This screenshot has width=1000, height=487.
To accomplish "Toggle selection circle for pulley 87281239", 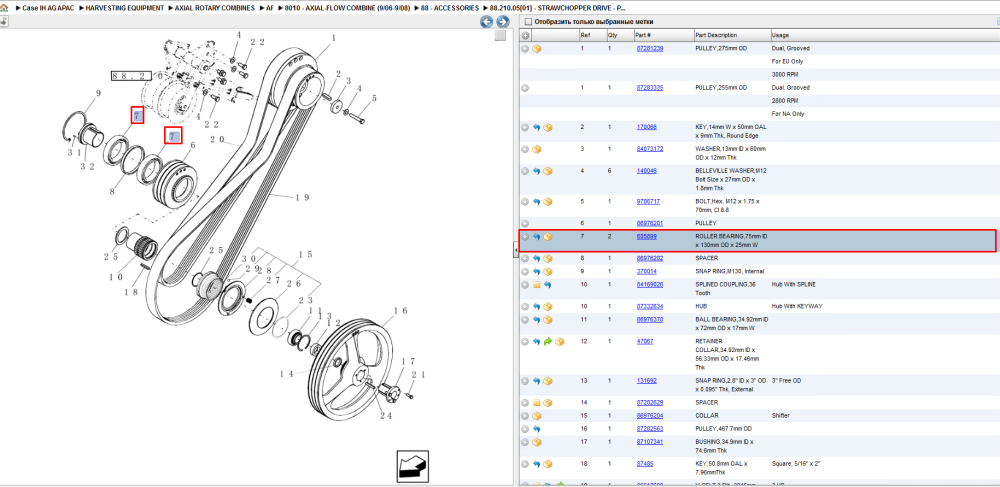I will point(526,48).
